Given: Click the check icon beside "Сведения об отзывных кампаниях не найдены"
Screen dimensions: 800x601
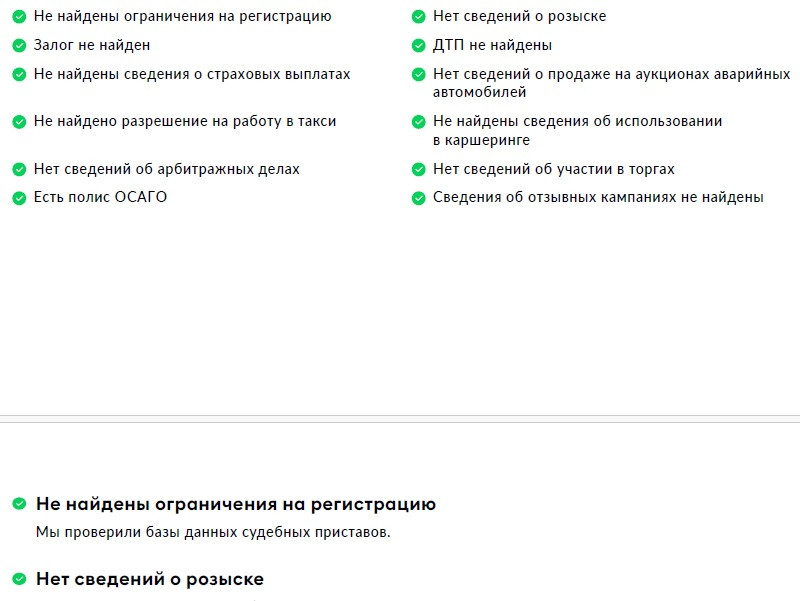Looking at the screenshot, I should (419, 198).
